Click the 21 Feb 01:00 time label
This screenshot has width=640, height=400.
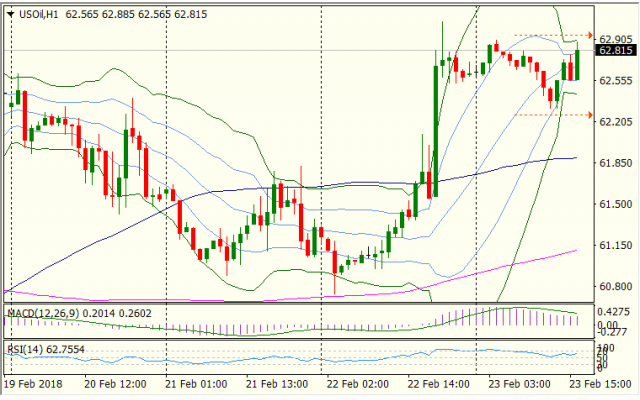point(196,384)
